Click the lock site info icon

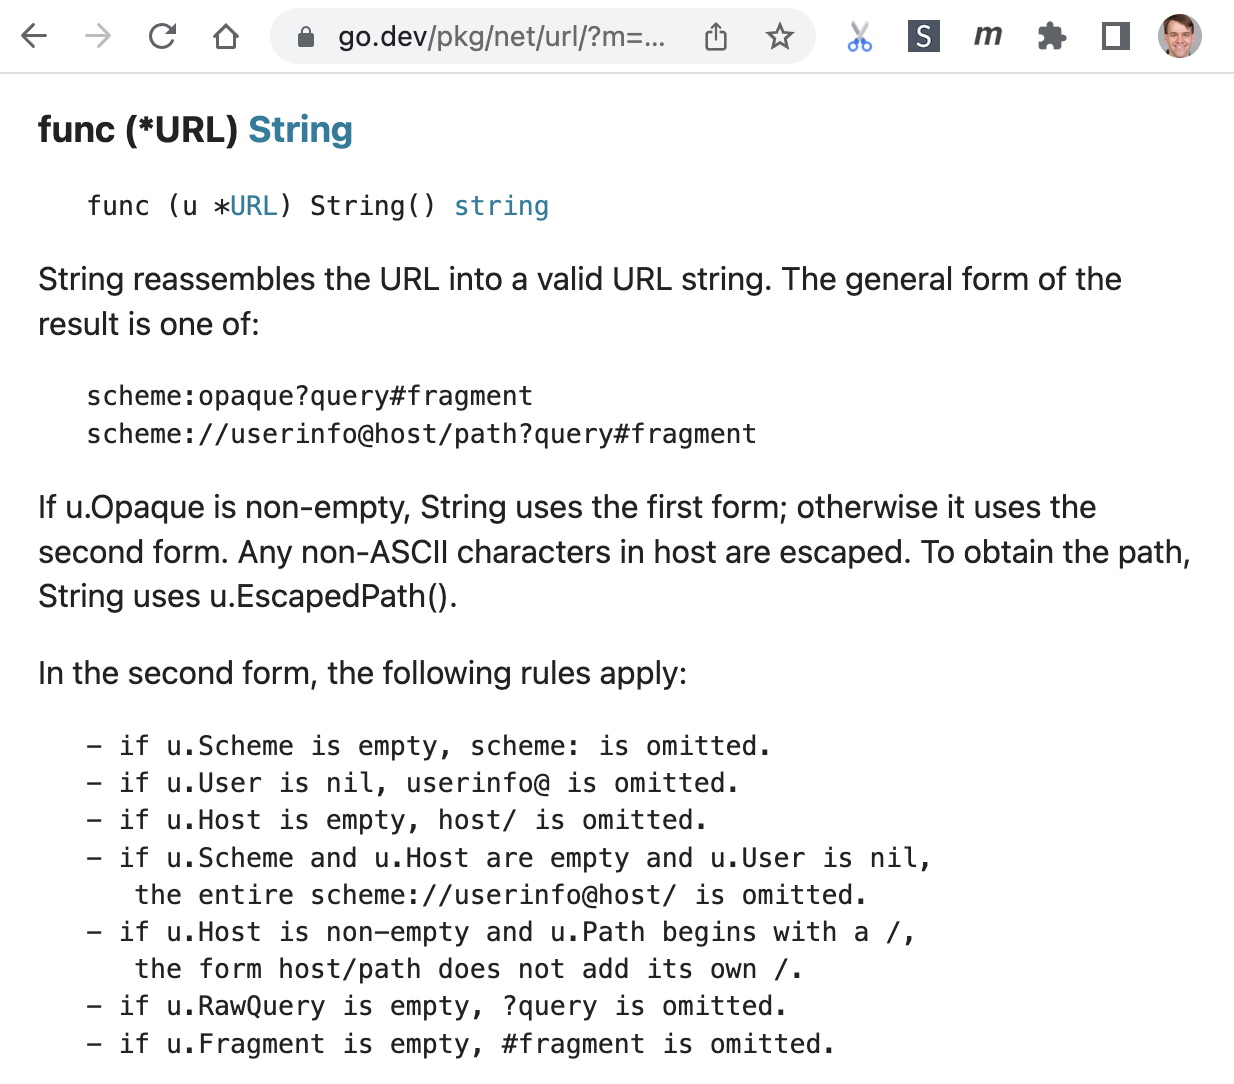(x=307, y=38)
